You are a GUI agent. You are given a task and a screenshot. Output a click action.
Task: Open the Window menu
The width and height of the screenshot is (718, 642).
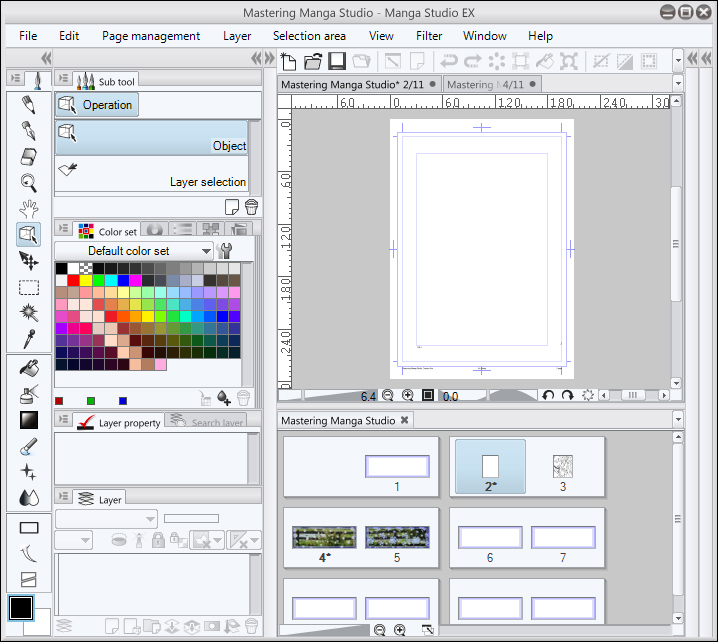484,36
